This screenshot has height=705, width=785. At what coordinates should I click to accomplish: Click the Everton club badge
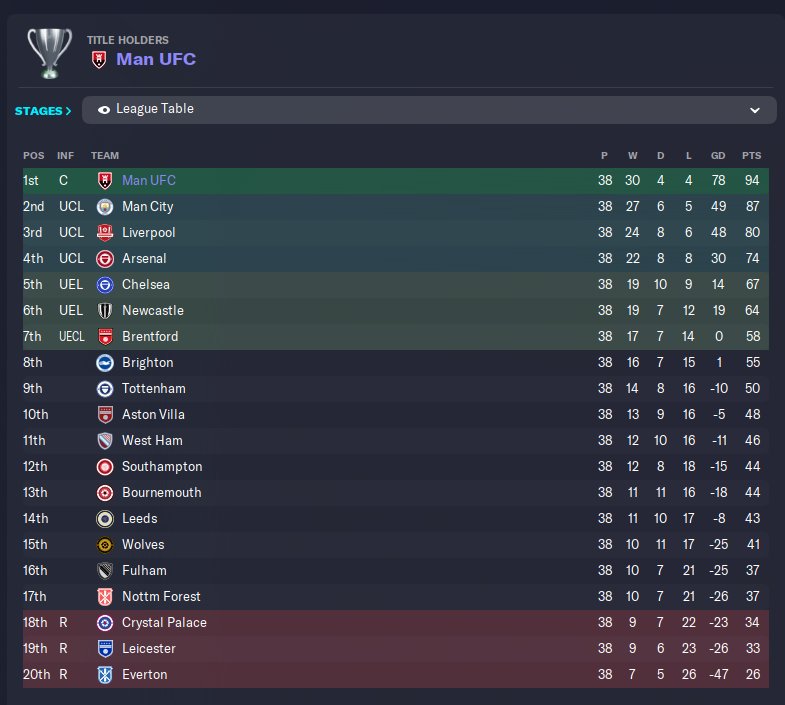coord(105,675)
